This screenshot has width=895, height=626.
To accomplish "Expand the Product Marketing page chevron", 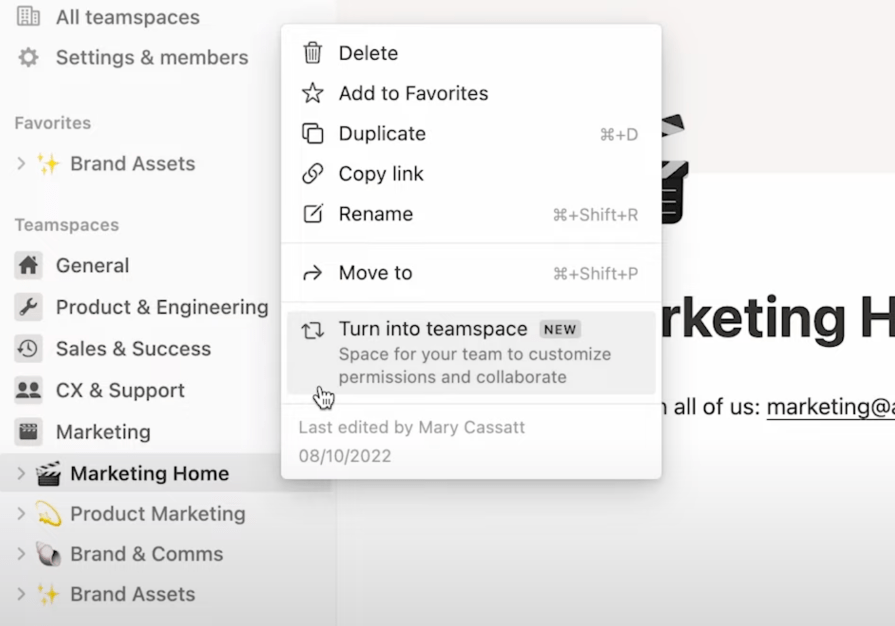I will 21,514.
